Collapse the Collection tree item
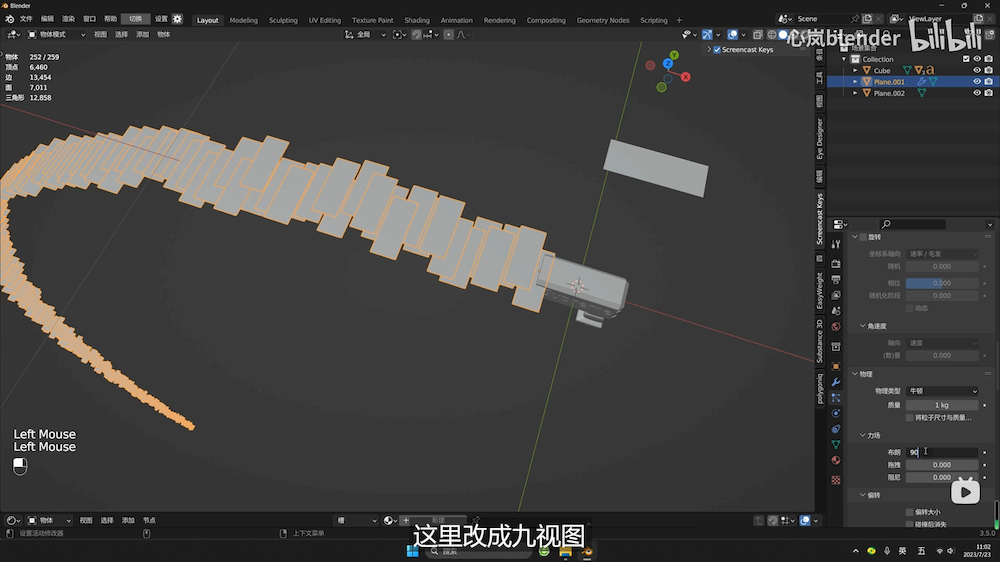Viewport: 1000px width, 562px height. pos(844,59)
